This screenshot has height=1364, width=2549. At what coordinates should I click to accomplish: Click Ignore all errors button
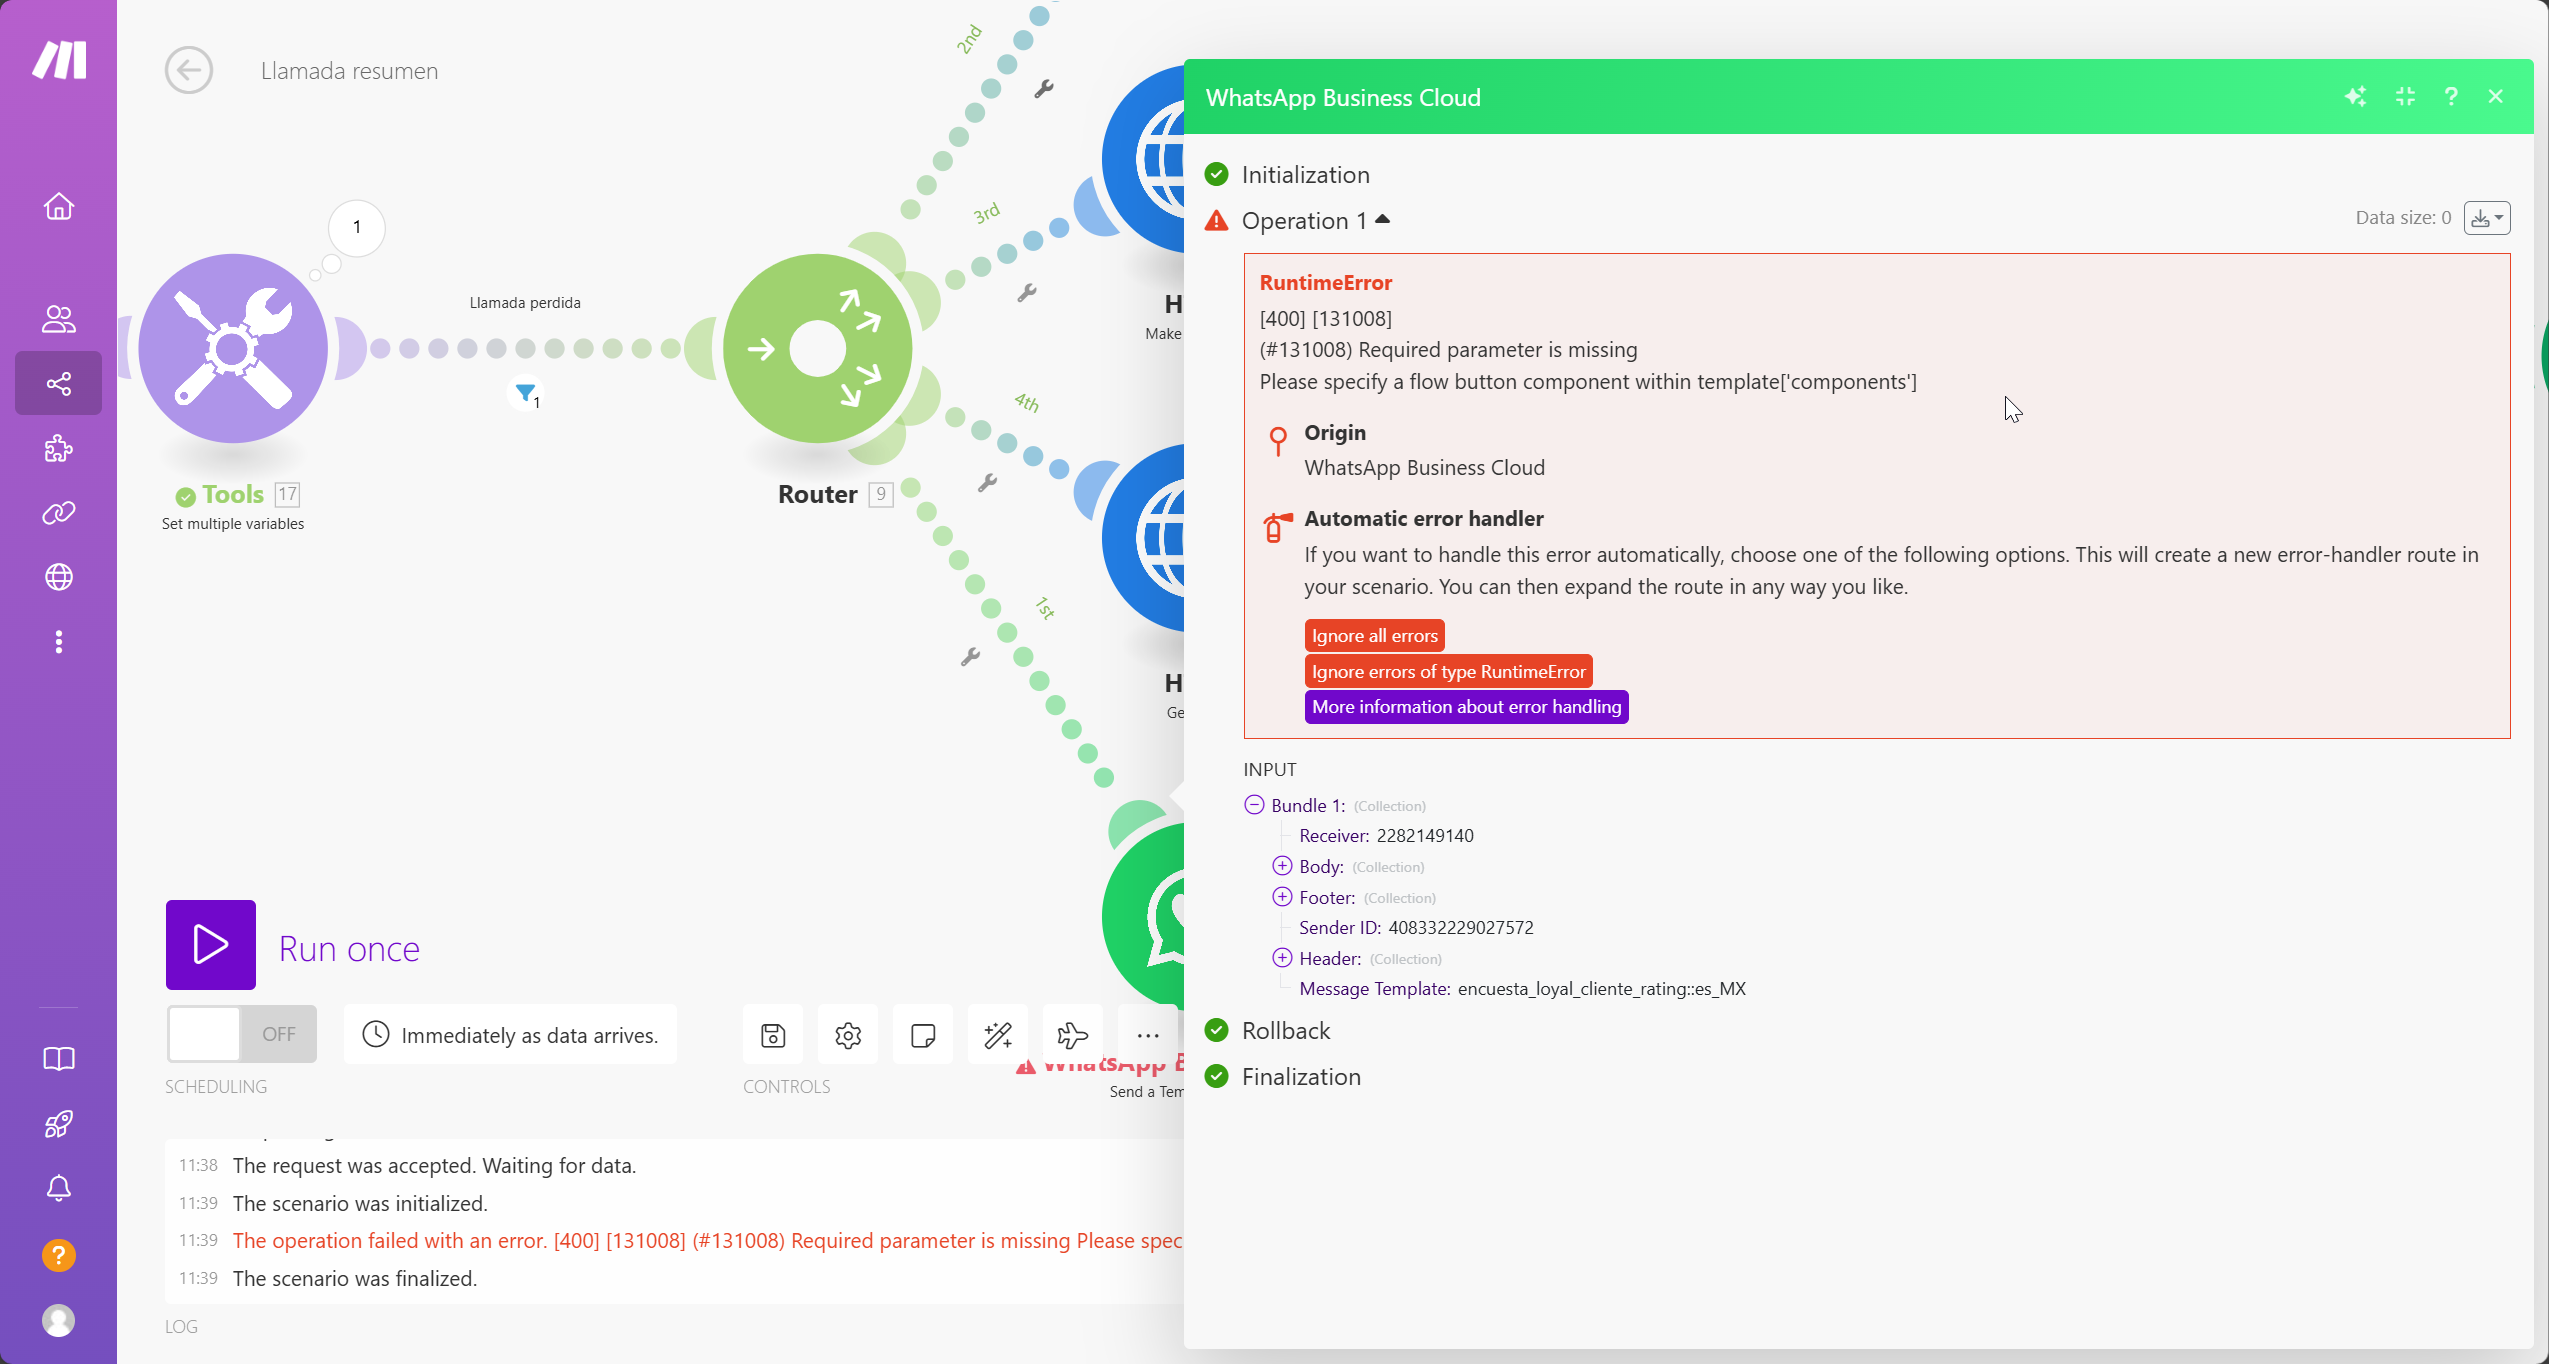point(1374,636)
